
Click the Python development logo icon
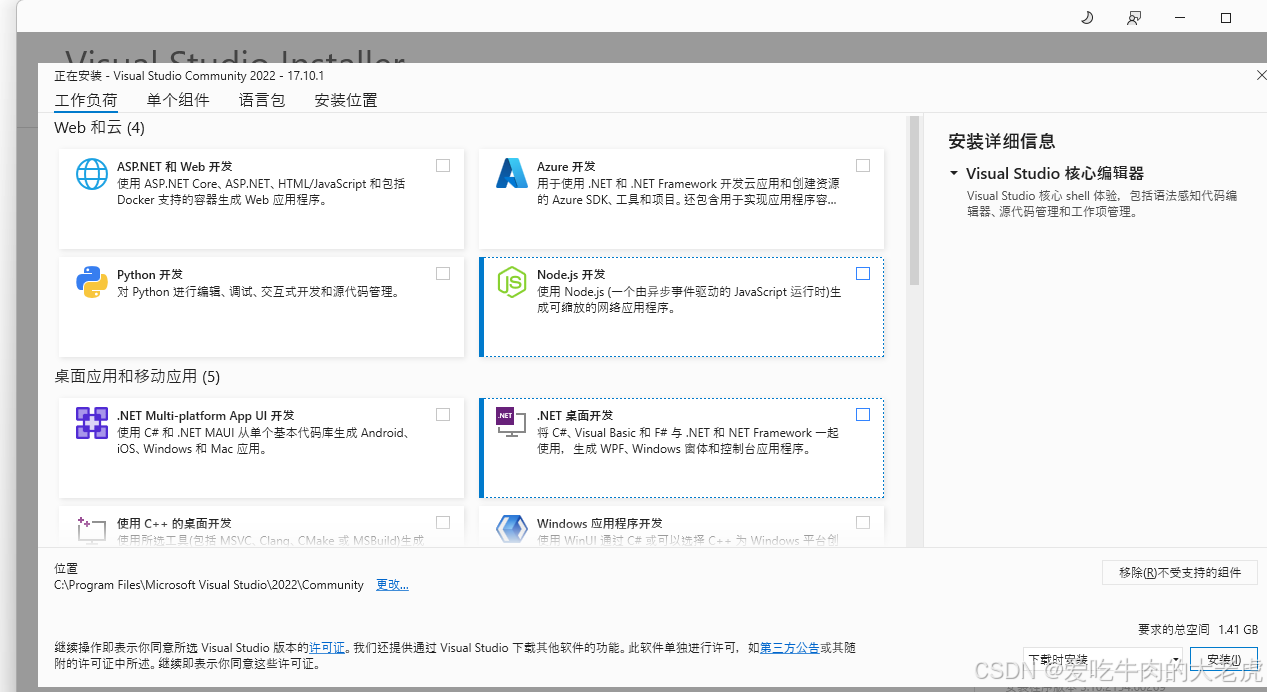coord(92,283)
